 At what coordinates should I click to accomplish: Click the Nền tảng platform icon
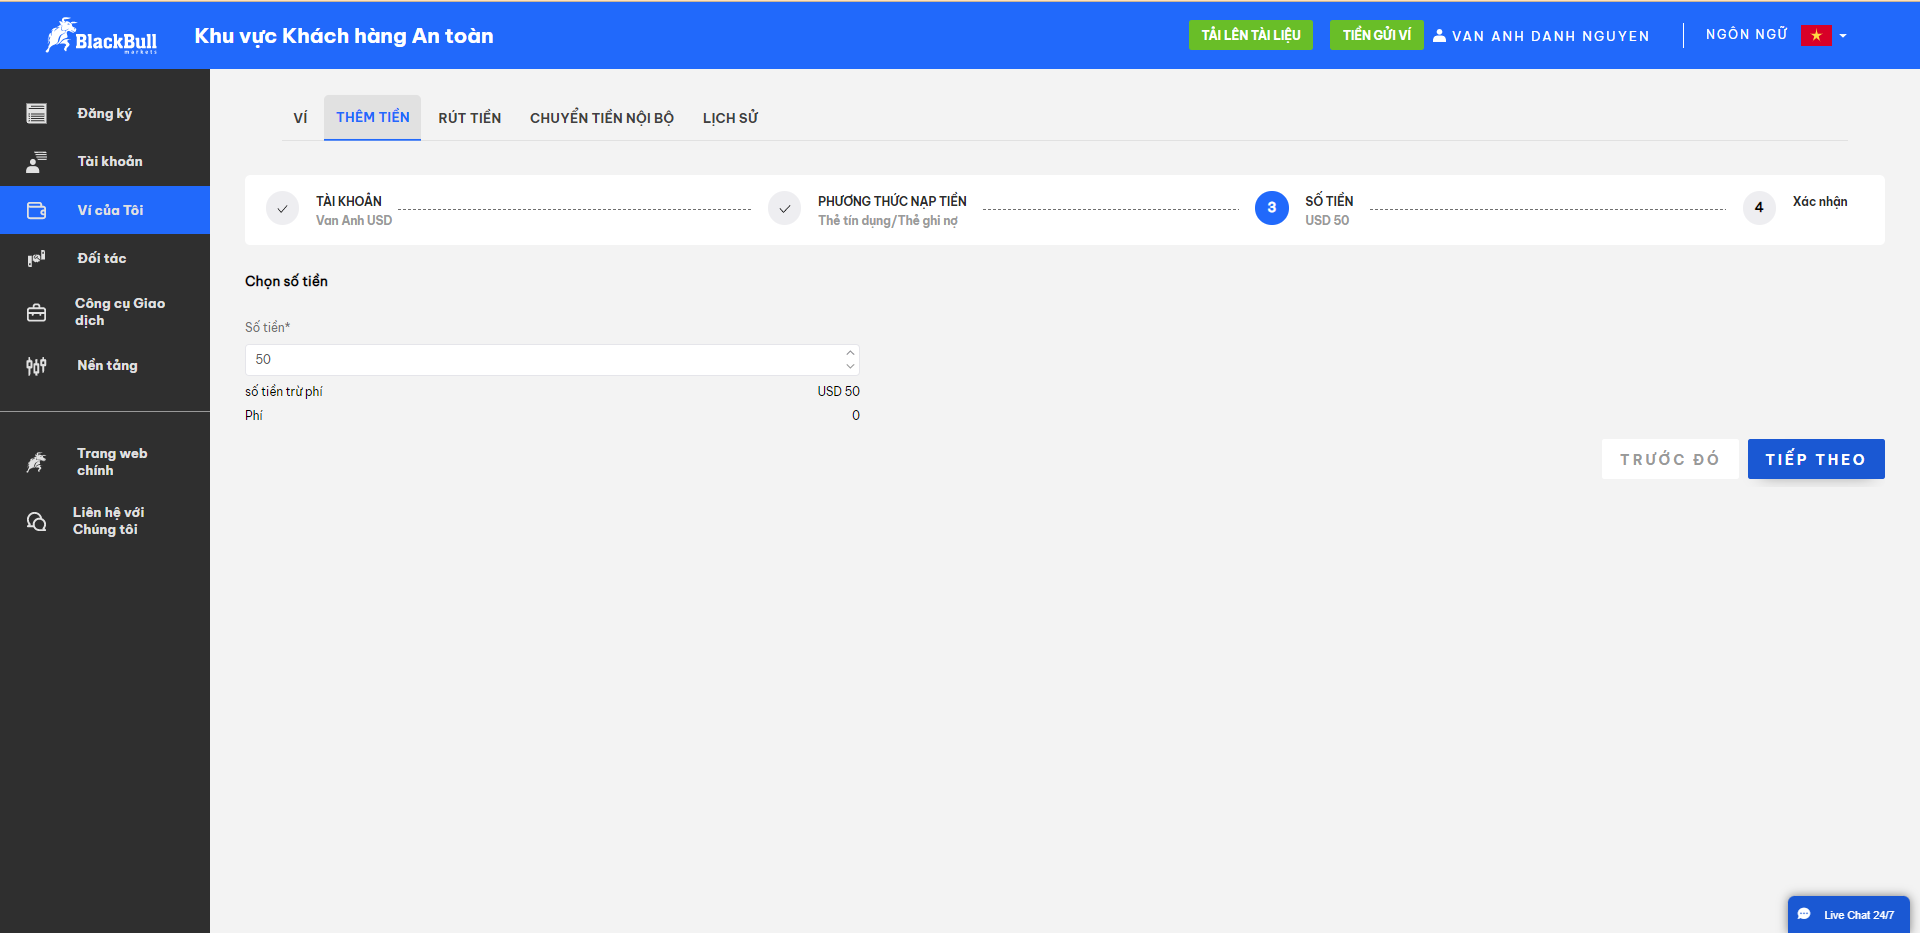37,366
